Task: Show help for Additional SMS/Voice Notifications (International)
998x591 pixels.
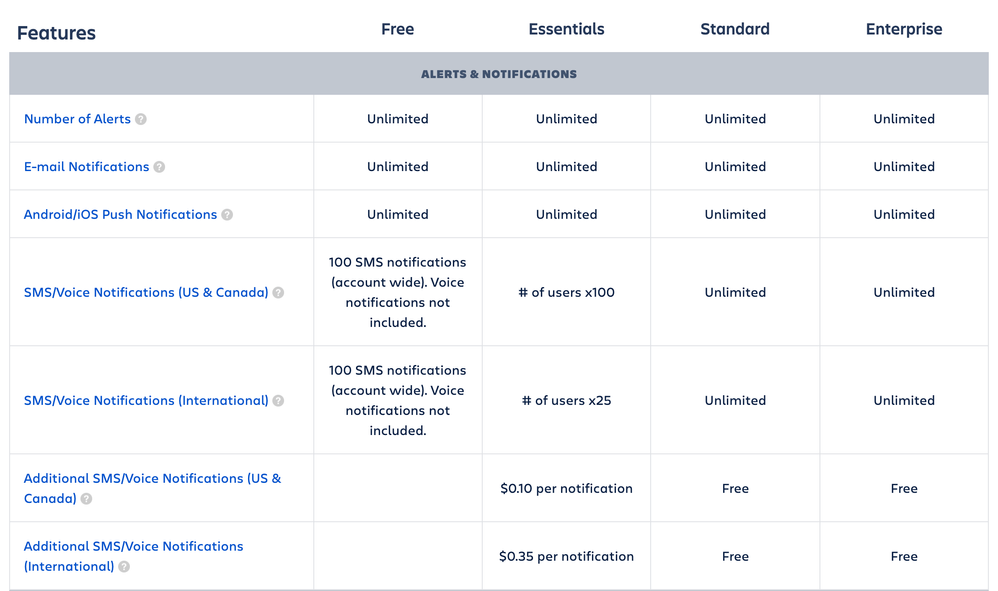Action: point(123,567)
